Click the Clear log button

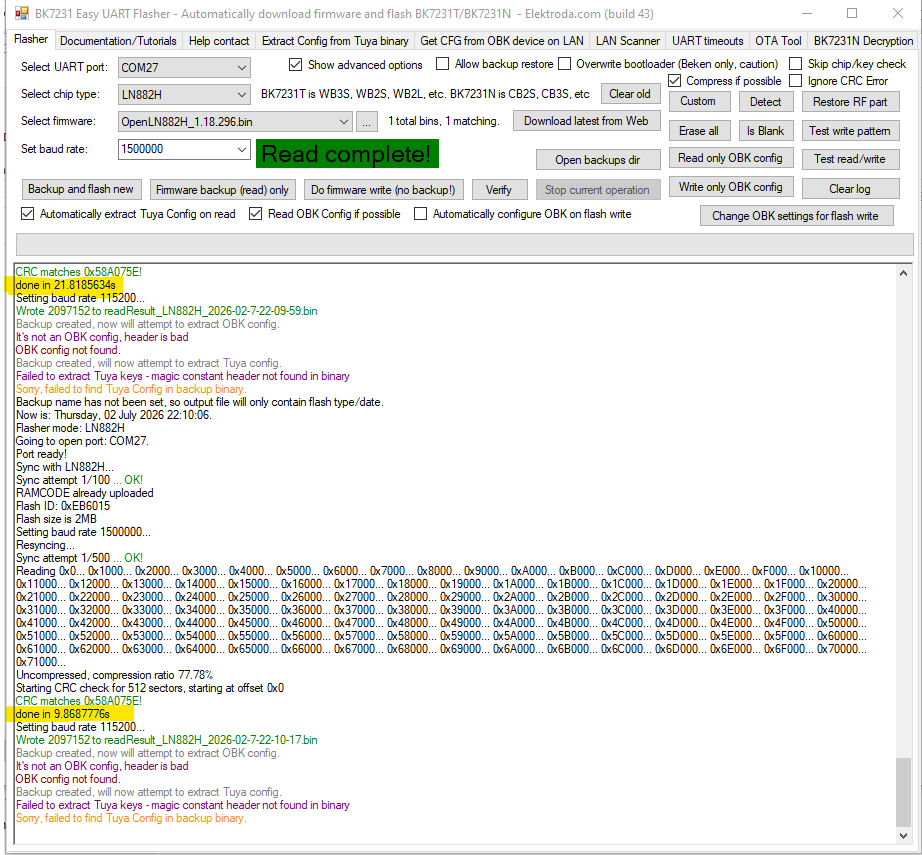pos(850,189)
